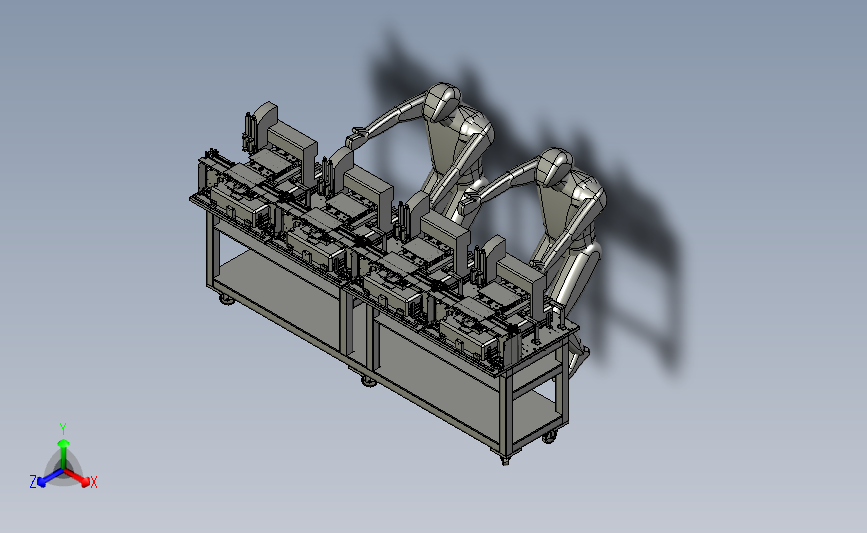Select the head of the left mannequin
Viewport: 867px width, 533px height.
pos(443,102)
